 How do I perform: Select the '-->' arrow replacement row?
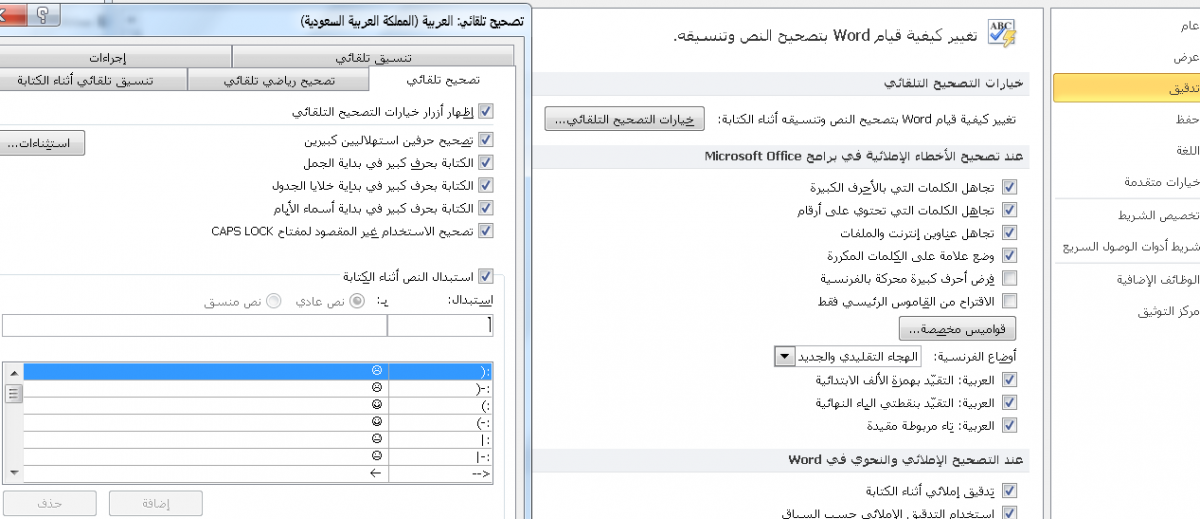point(258,473)
